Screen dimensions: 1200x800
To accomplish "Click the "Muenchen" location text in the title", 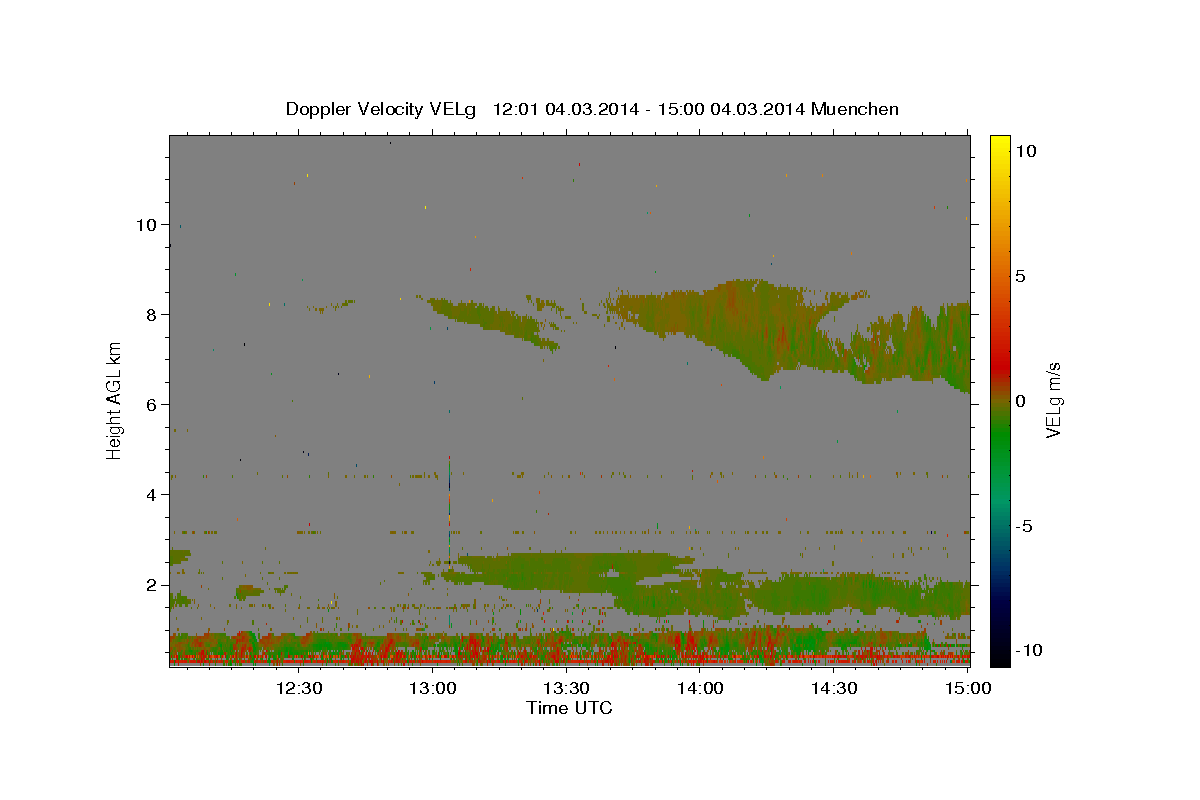I will click(855, 109).
